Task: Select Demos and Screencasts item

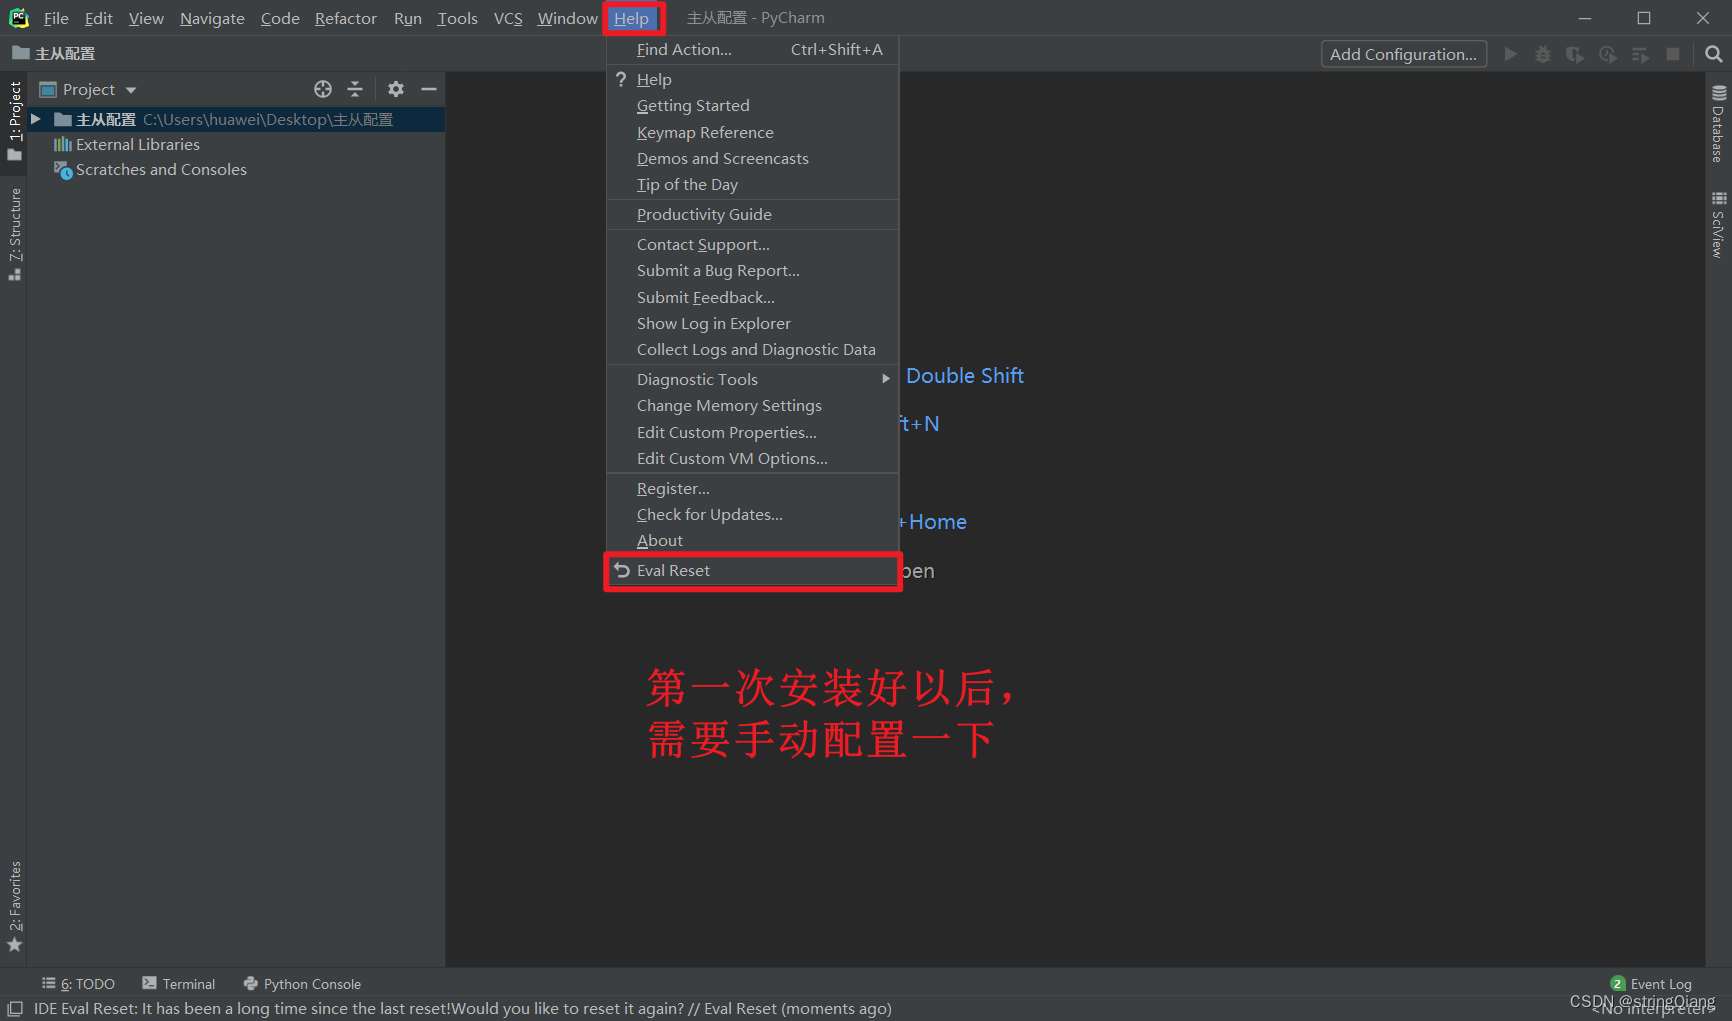Action: [752, 158]
